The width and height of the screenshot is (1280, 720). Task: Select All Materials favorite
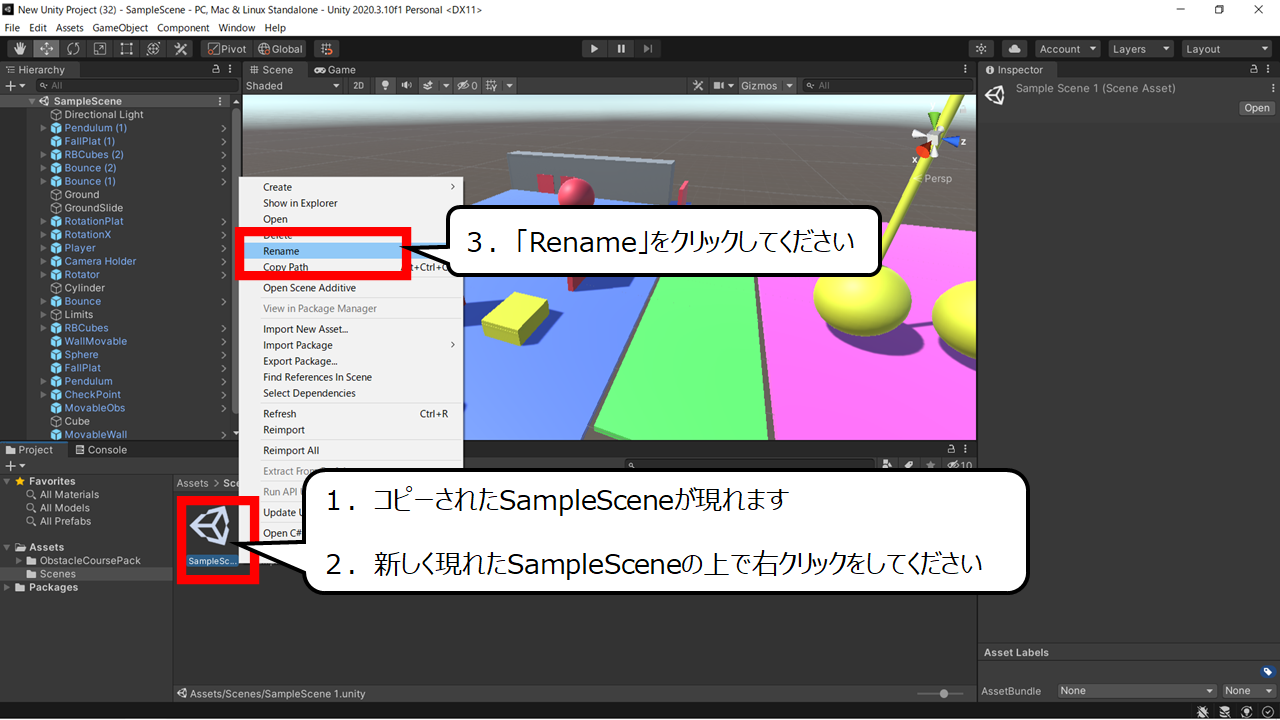point(69,495)
